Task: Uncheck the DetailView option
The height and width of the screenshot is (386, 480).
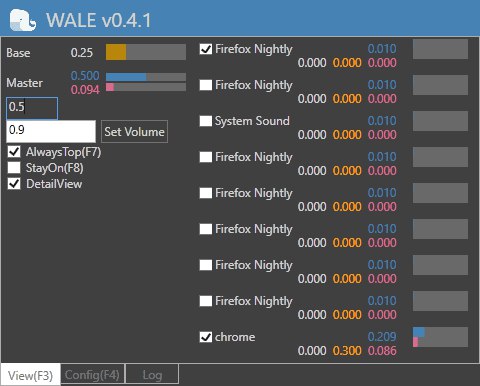Action: click(x=14, y=184)
